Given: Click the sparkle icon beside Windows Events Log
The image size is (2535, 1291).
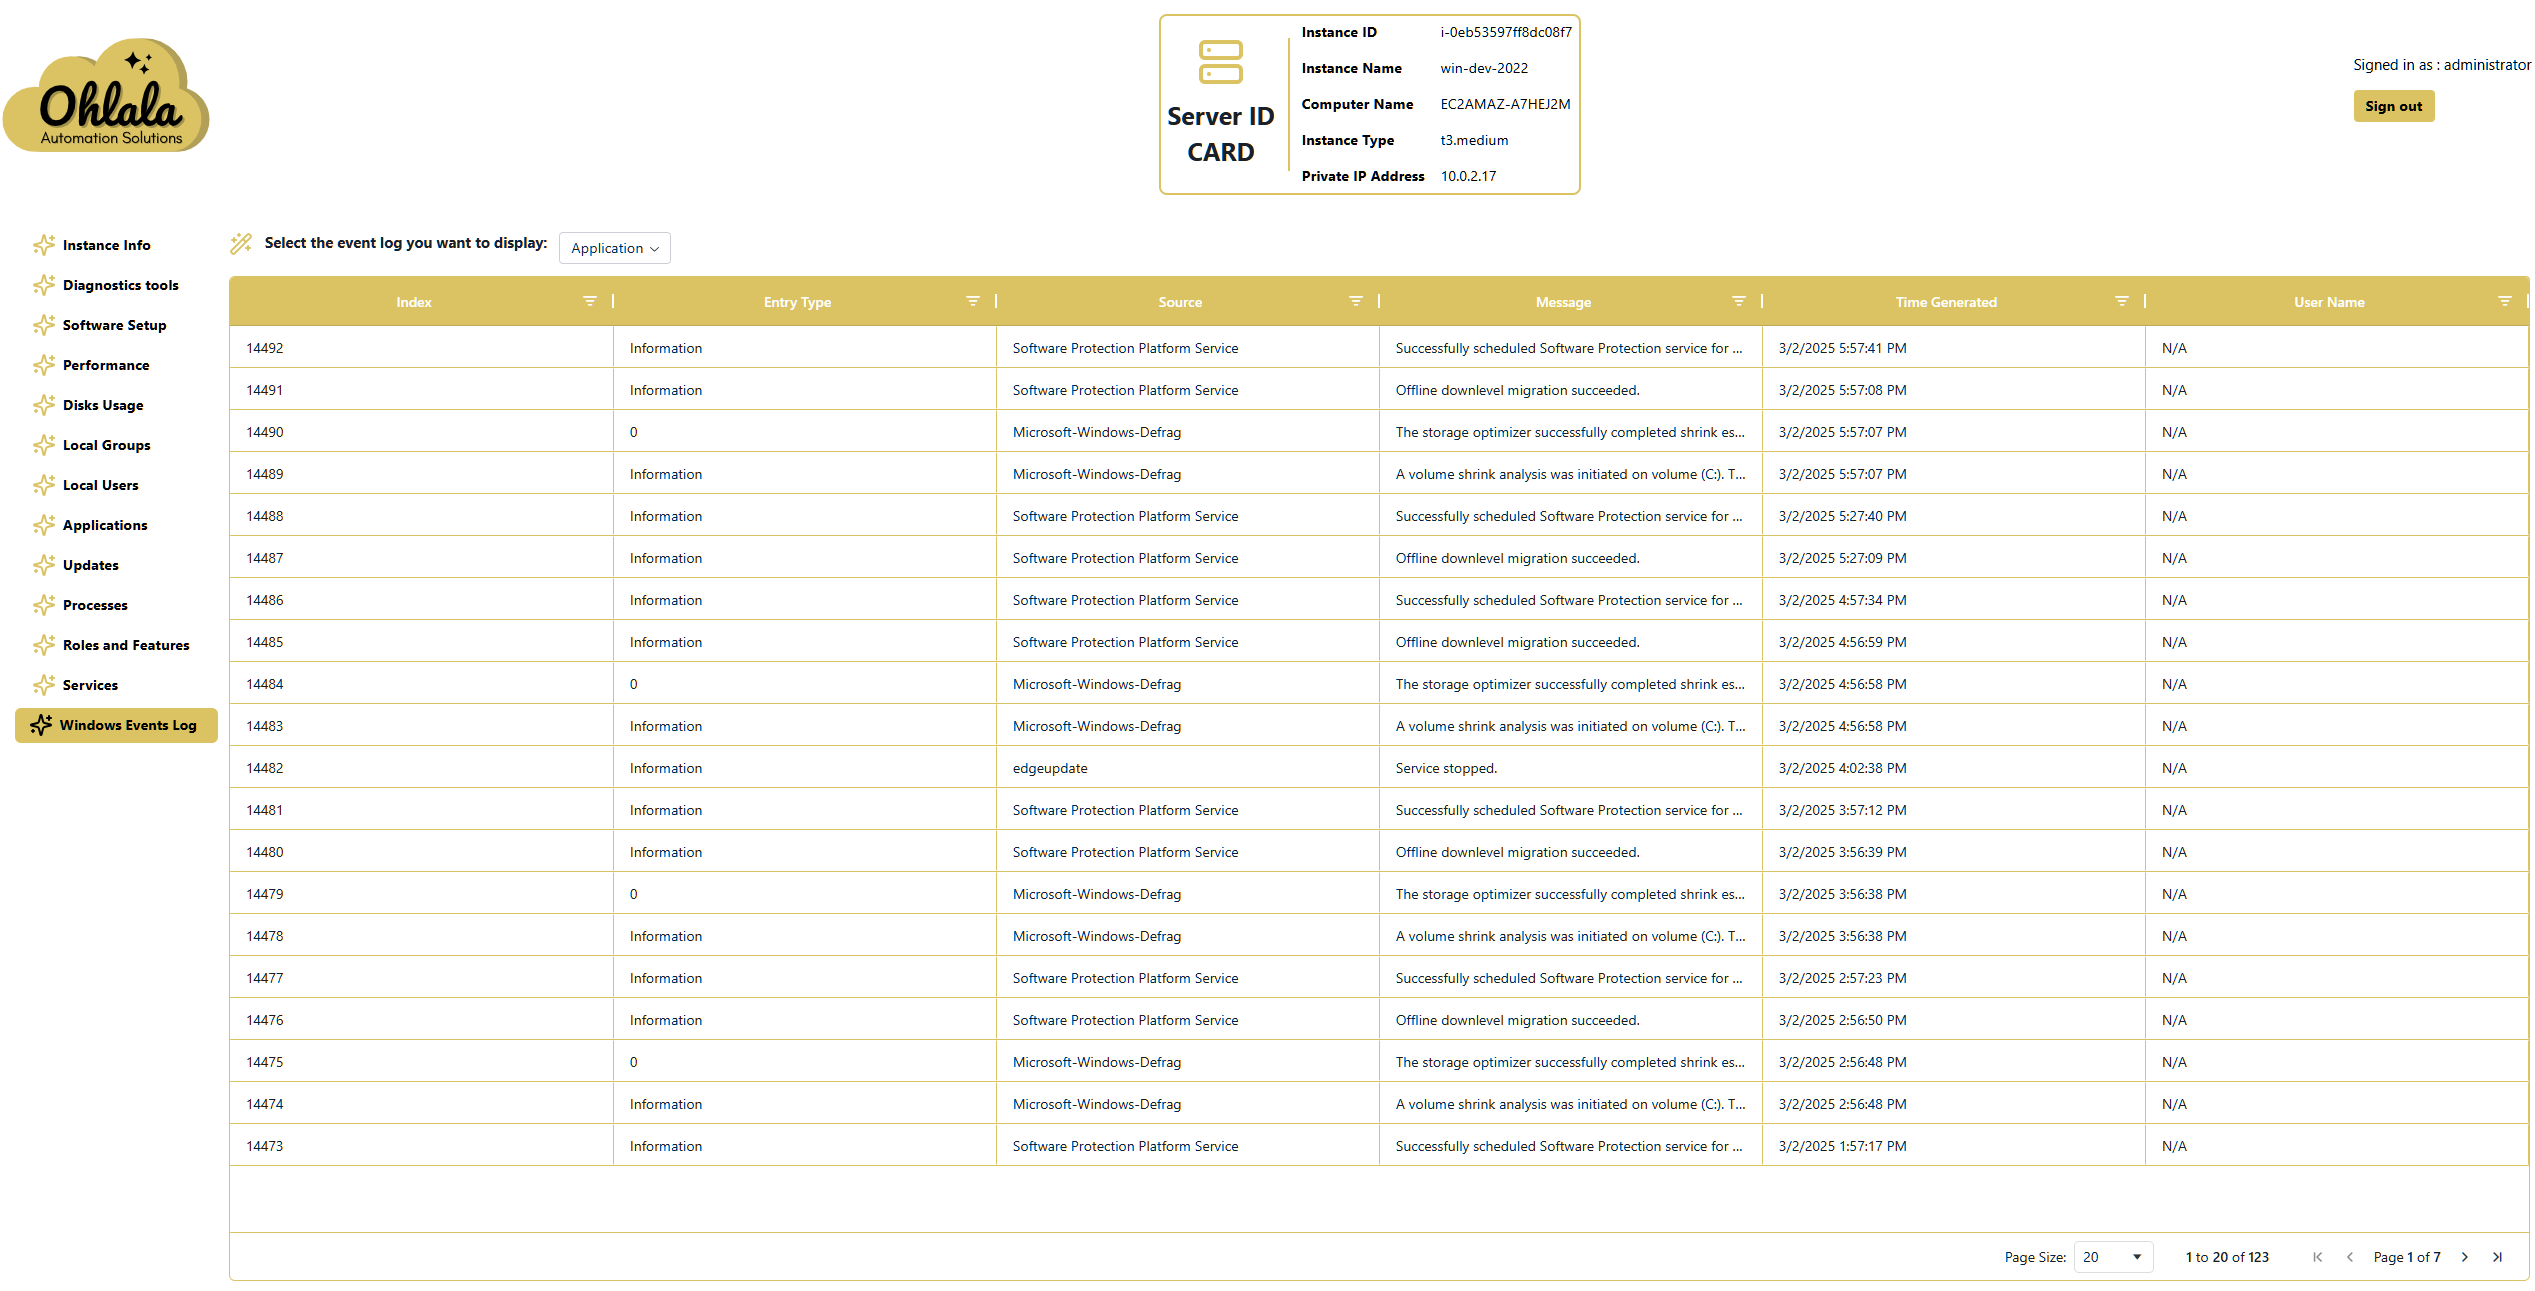Looking at the screenshot, I should [x=41, y=725].
